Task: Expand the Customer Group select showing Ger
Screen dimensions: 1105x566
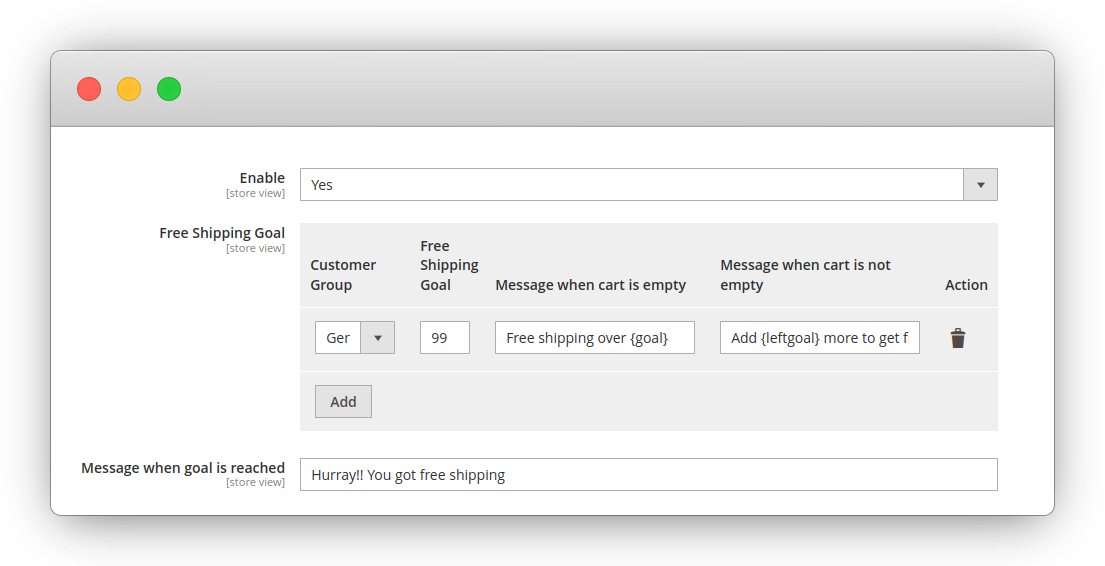Action: tap(354, 338)
